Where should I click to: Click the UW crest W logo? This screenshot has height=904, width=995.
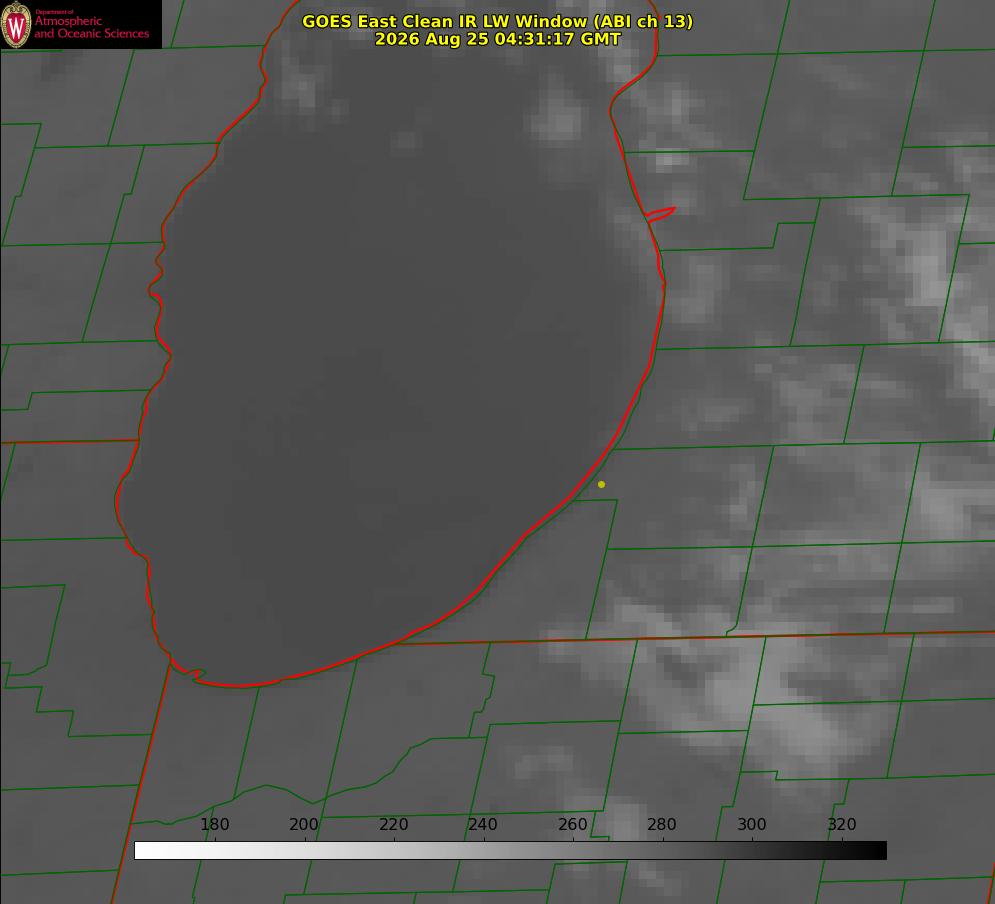(16, 24)
